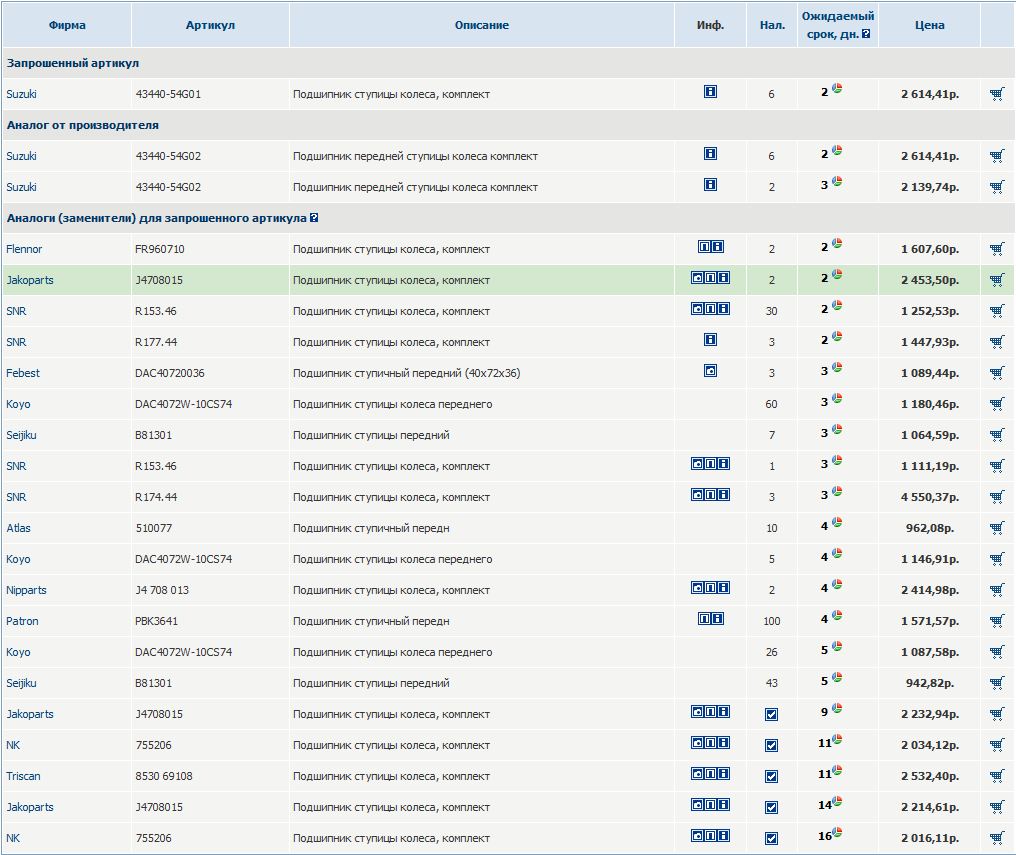Open info icon for Suzuki 43440-54G01
The height and width of the screenshot is (855, 1016).
tap(710, 92)
